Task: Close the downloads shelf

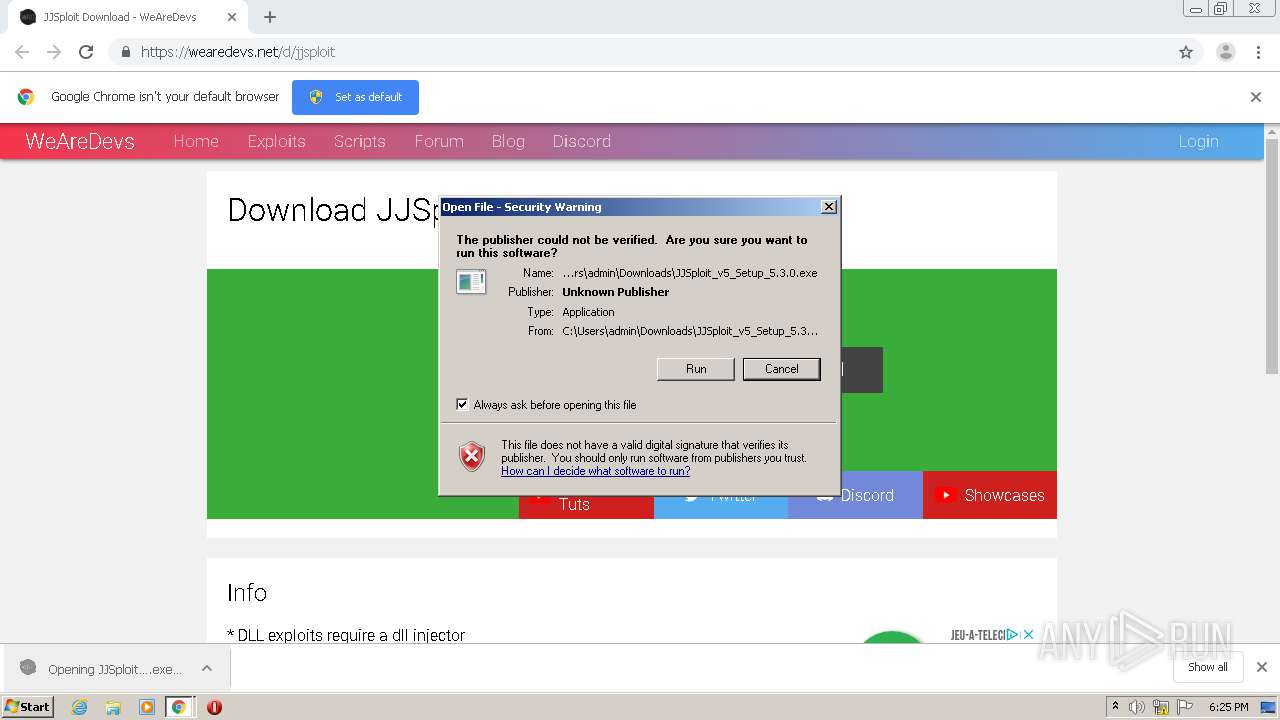Action: 1261,667
